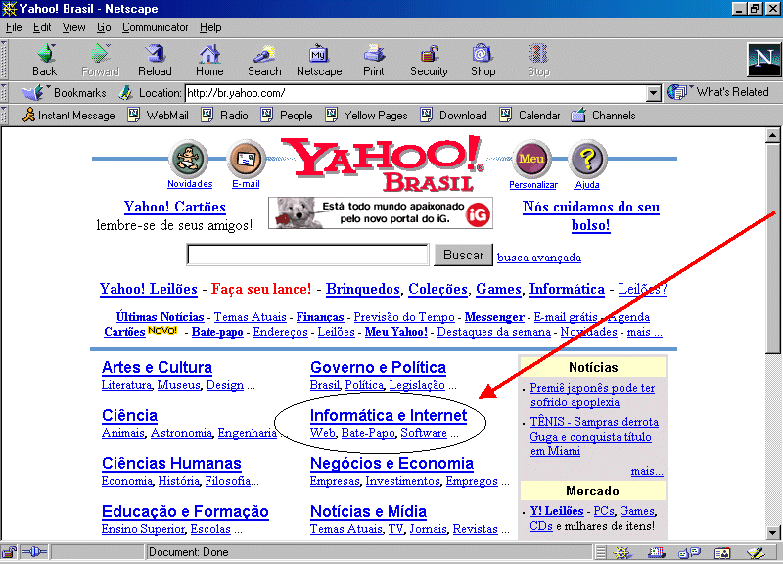Open the Ciência category link

click(130, 416)
